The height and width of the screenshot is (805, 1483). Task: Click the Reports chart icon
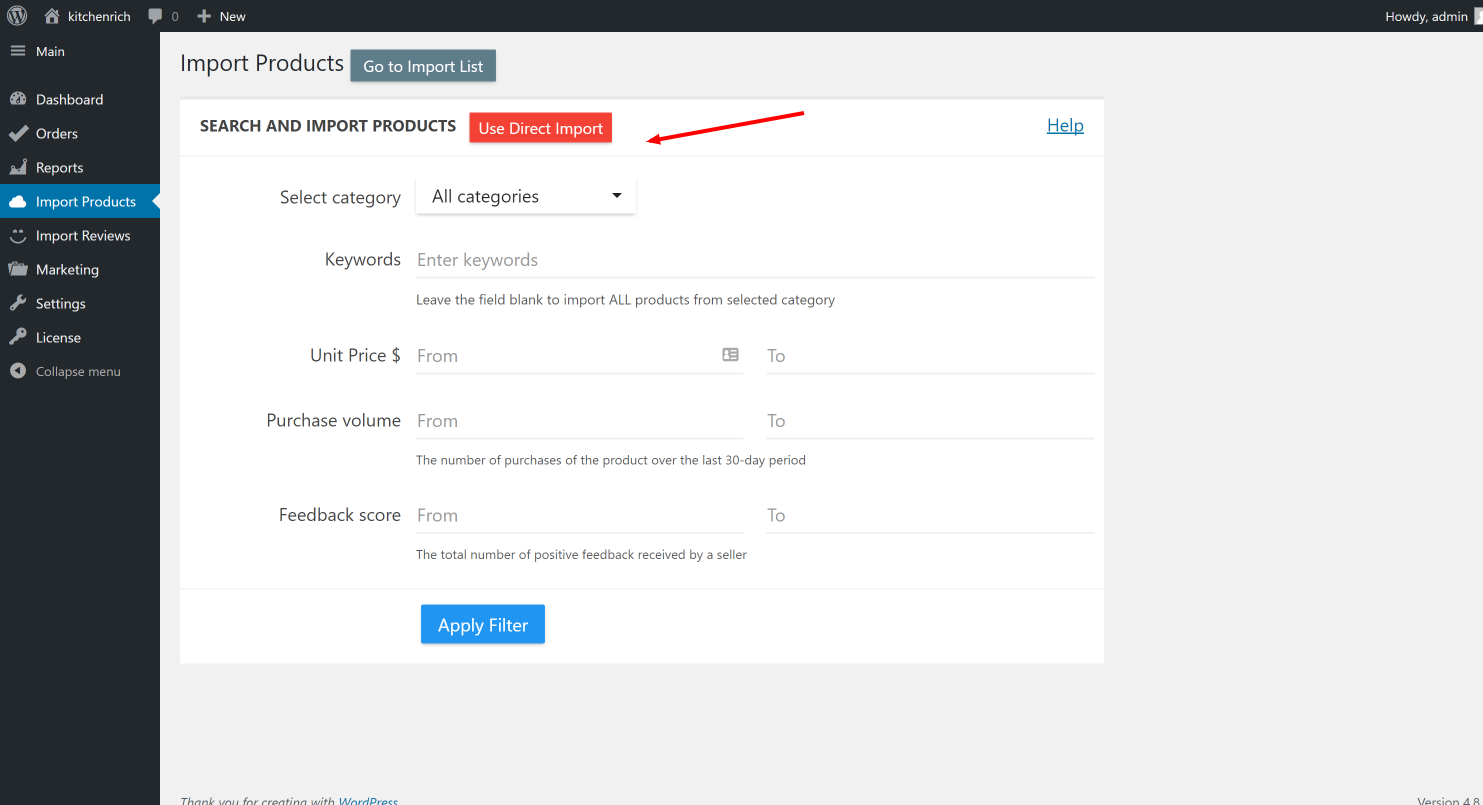(x=18, y=167)
